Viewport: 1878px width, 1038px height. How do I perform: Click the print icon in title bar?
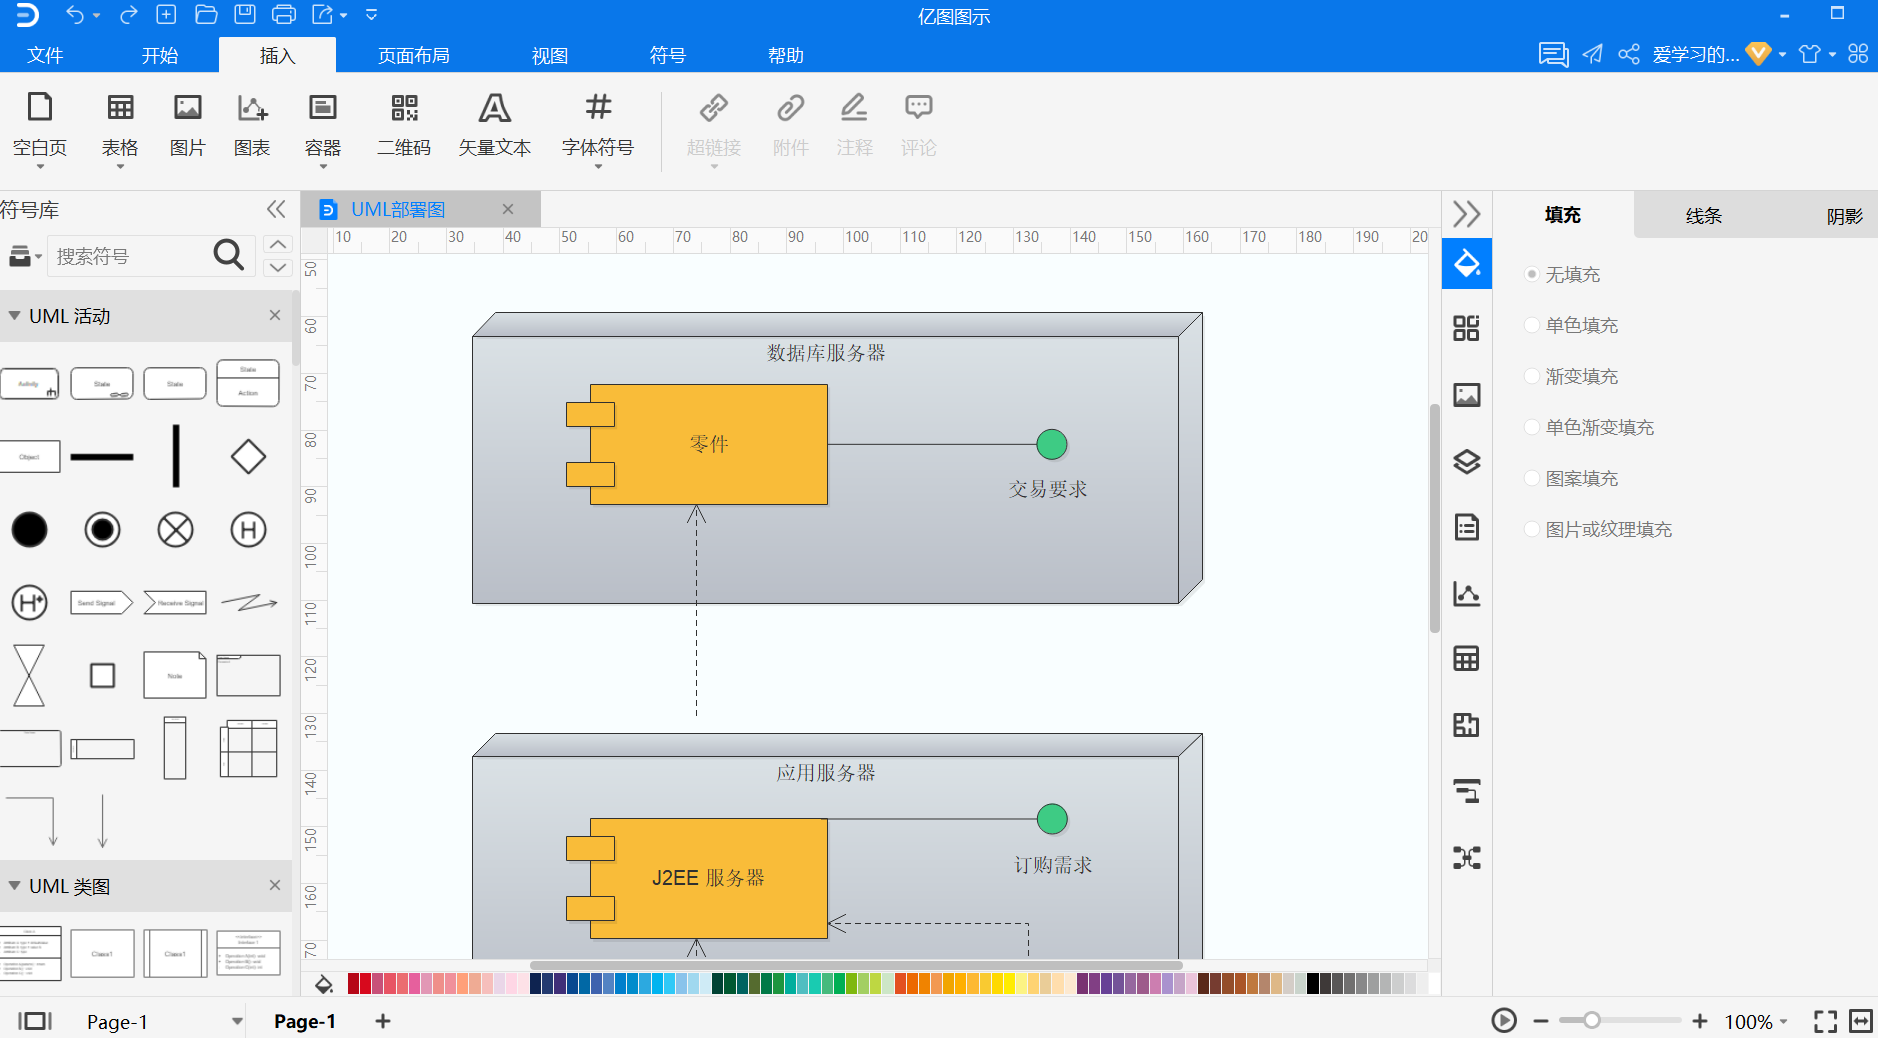pyautogui.click(x=284, y=14)
